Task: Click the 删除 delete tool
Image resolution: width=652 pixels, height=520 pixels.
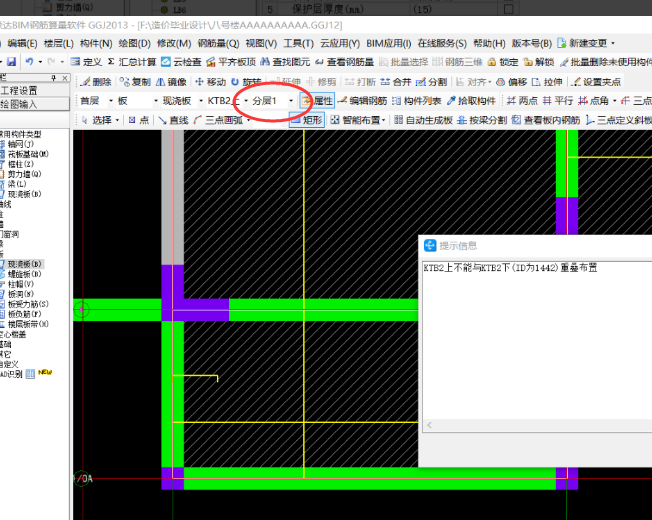Action: pyautogui.click(x=96, y=82)
